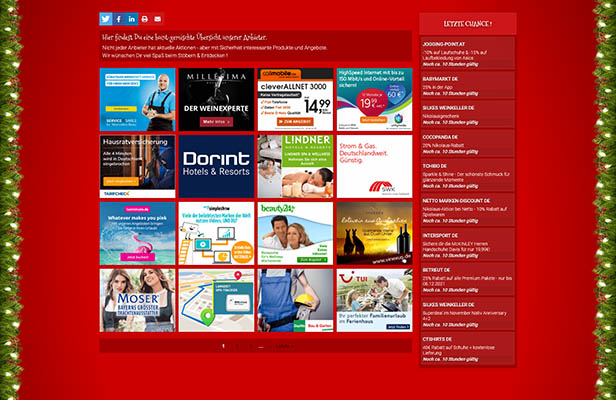Click the Facebook share icon

pos(118,19)
